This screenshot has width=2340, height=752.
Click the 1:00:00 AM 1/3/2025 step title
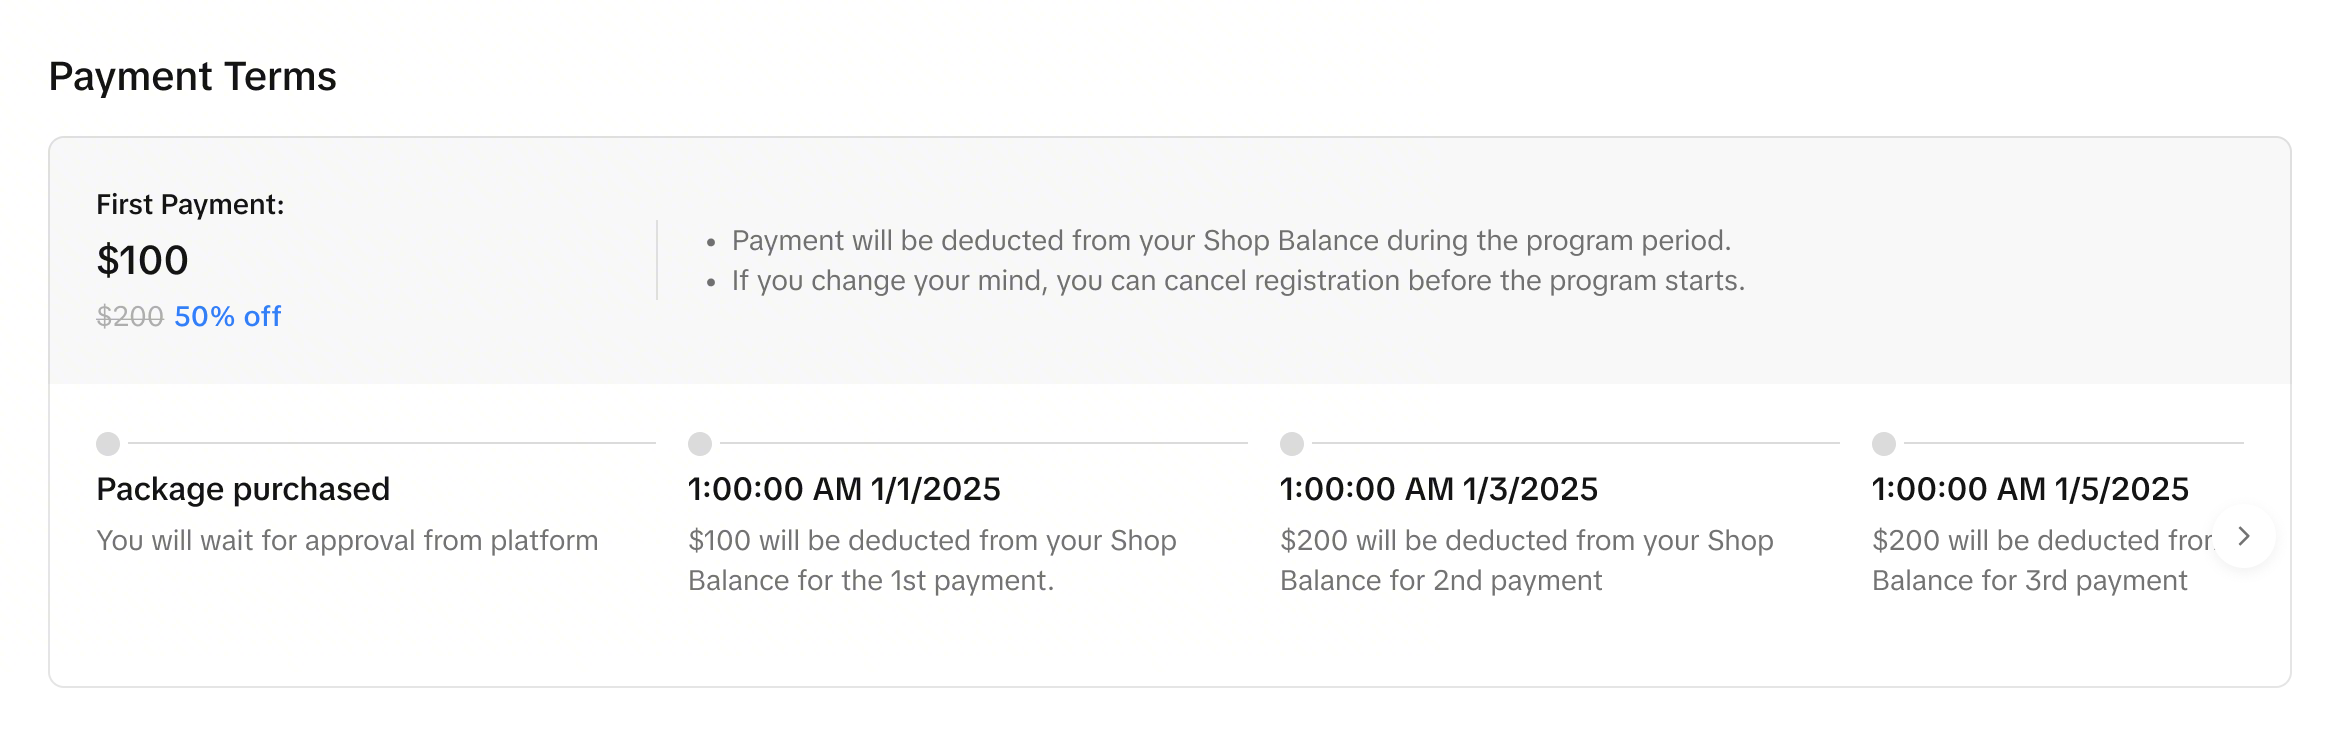1439,489
